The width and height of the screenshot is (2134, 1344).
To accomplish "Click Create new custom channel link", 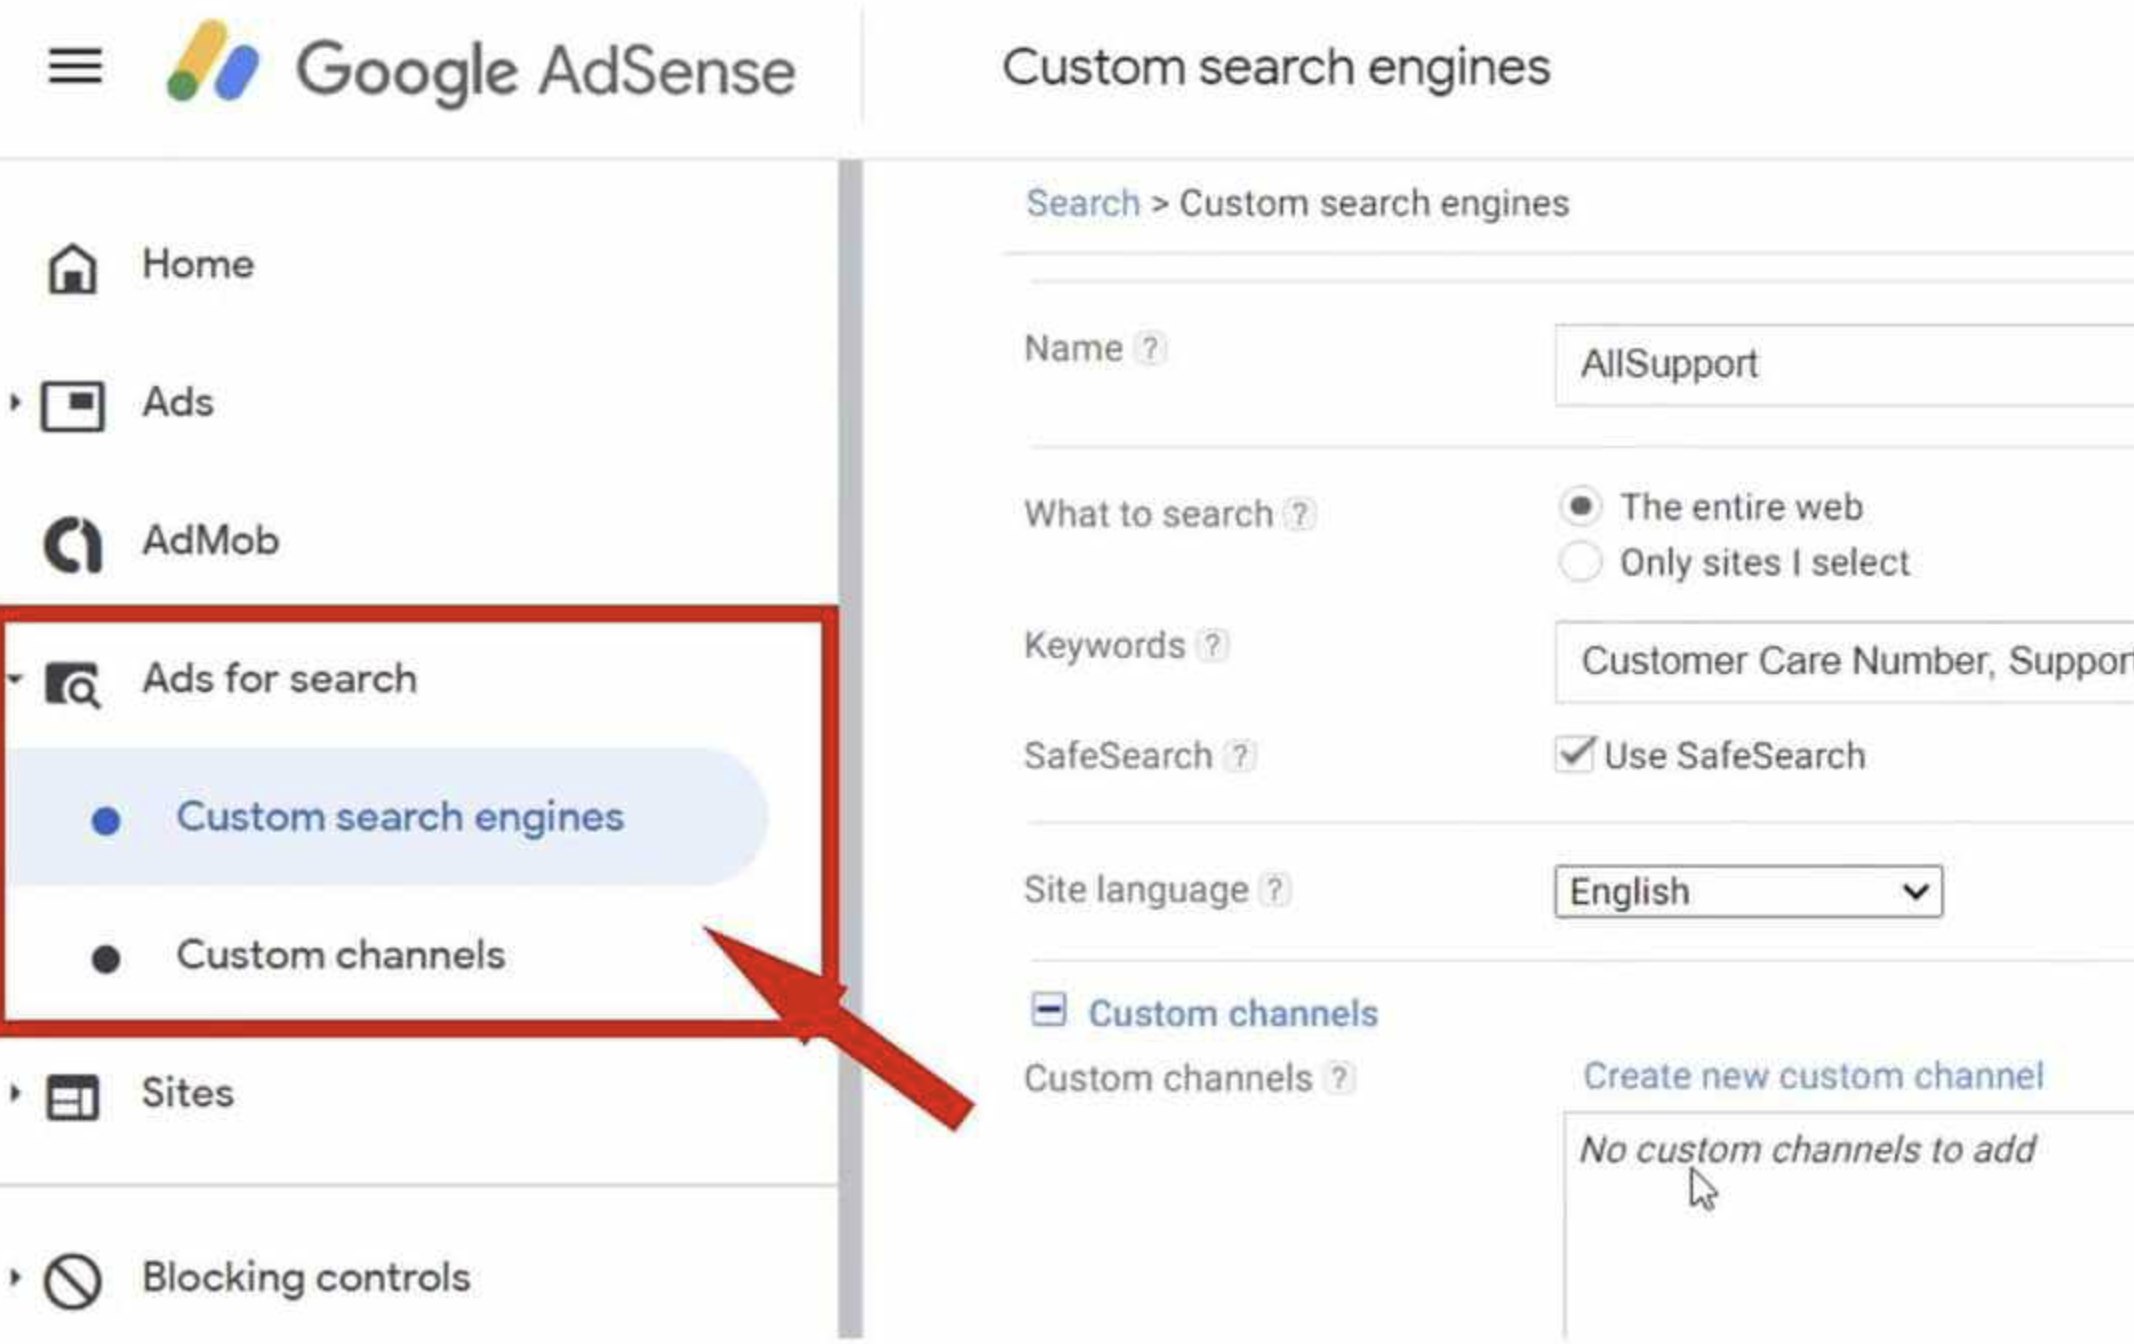I will click(x=1812, y=1076).
